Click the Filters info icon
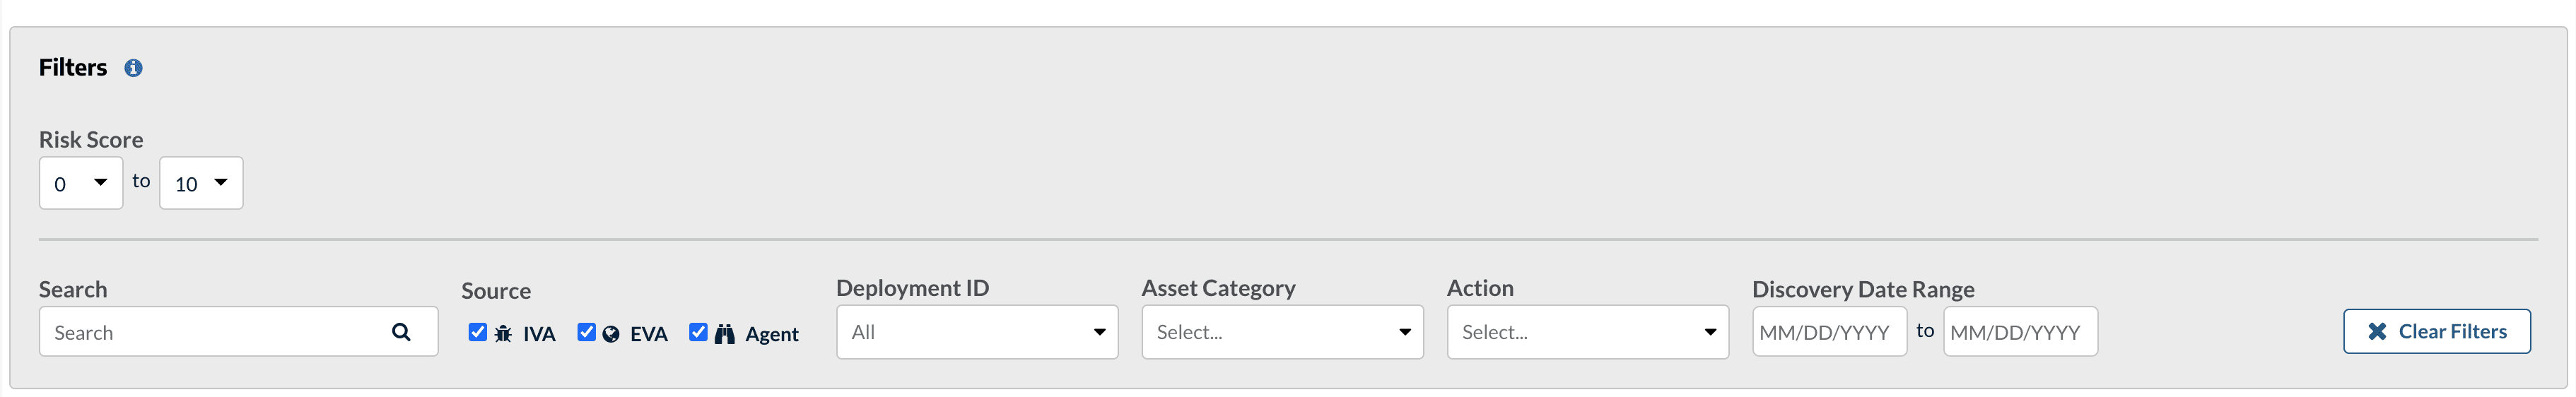Viewport: 2576px width, 397px height. coord(133,68)
